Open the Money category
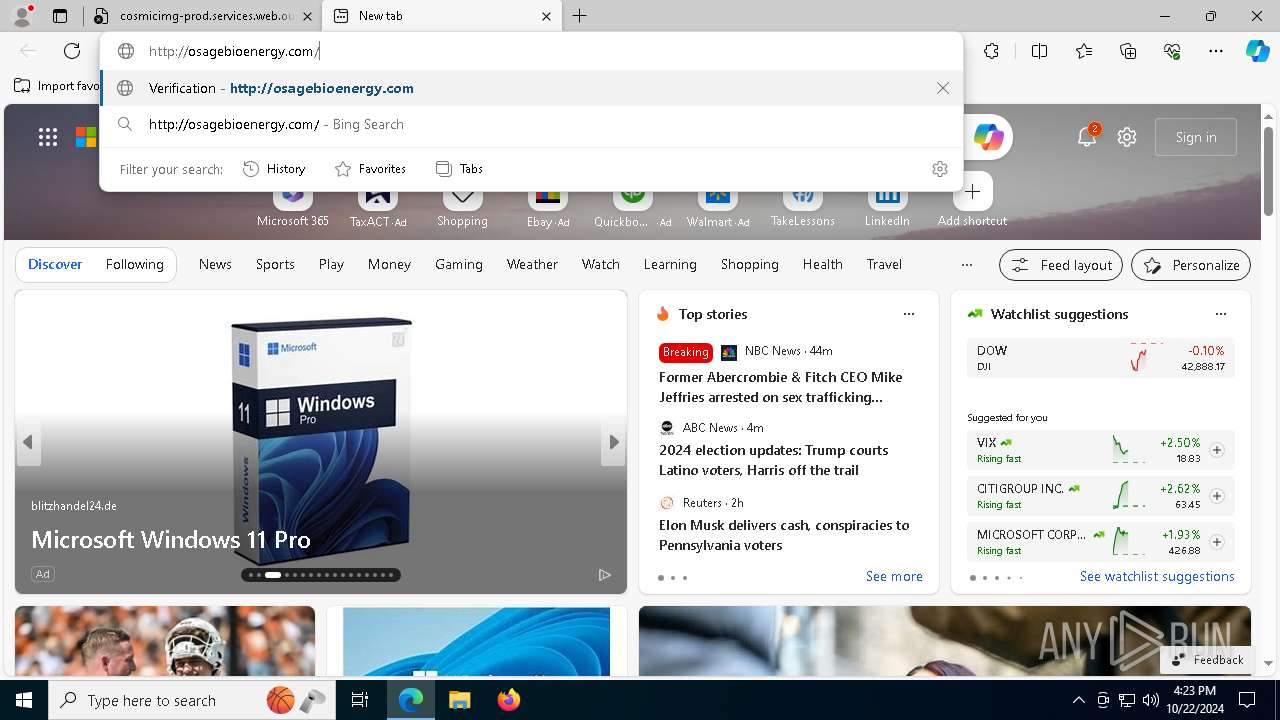Image resolution: width=1280 pixels, height=720 pixels. point(389,264)
